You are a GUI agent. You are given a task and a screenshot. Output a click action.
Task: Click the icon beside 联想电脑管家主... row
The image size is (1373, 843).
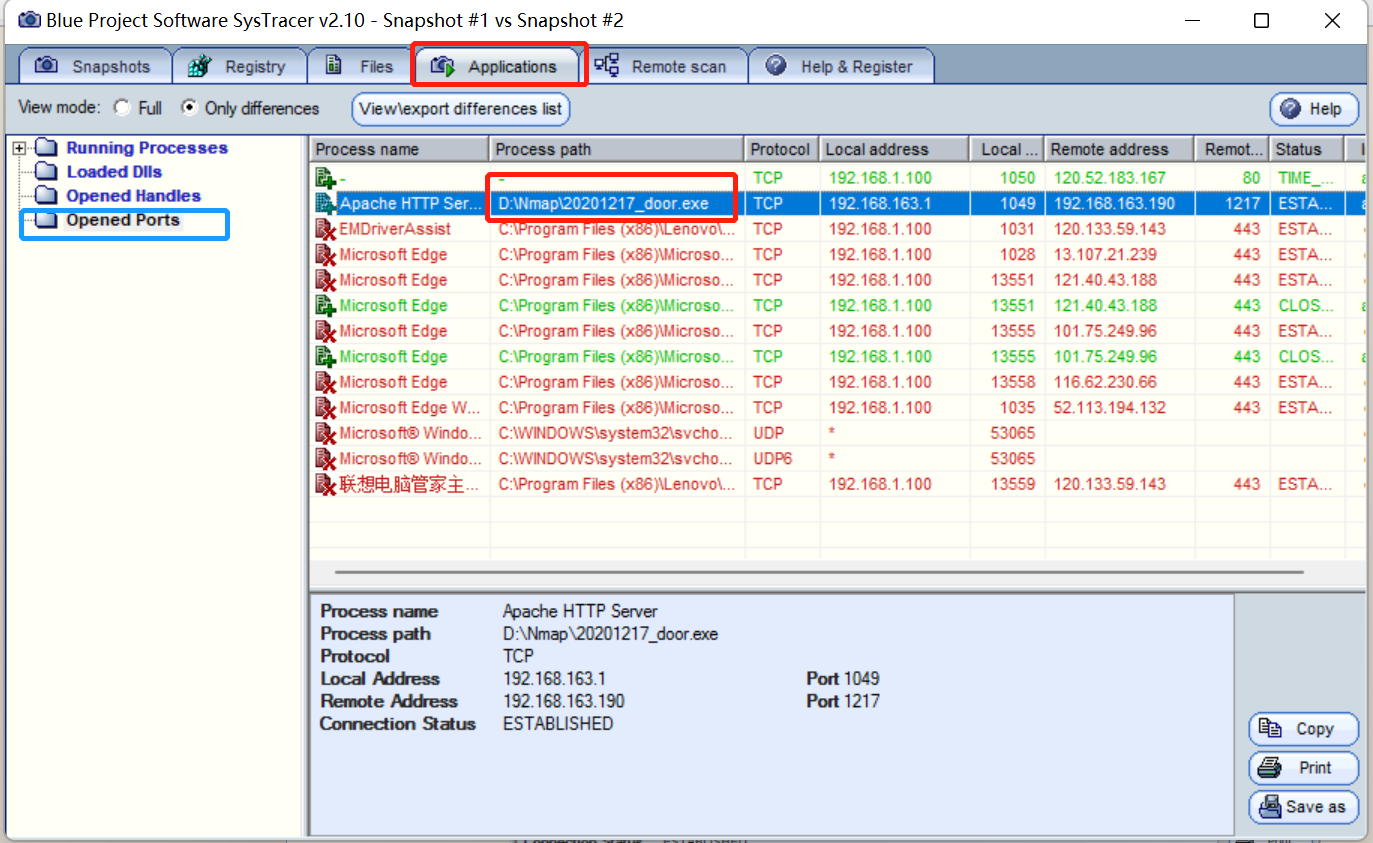[325, 484]
